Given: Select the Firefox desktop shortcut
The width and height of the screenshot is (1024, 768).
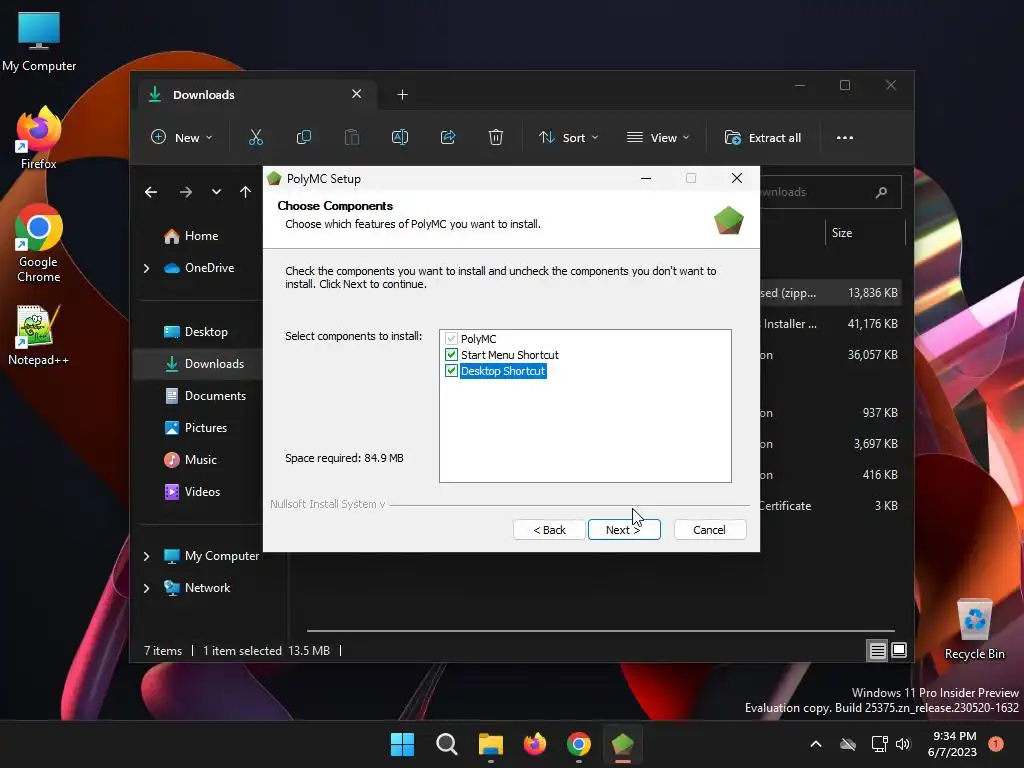Looking at the screenshot, I should [x=39, y=138].
